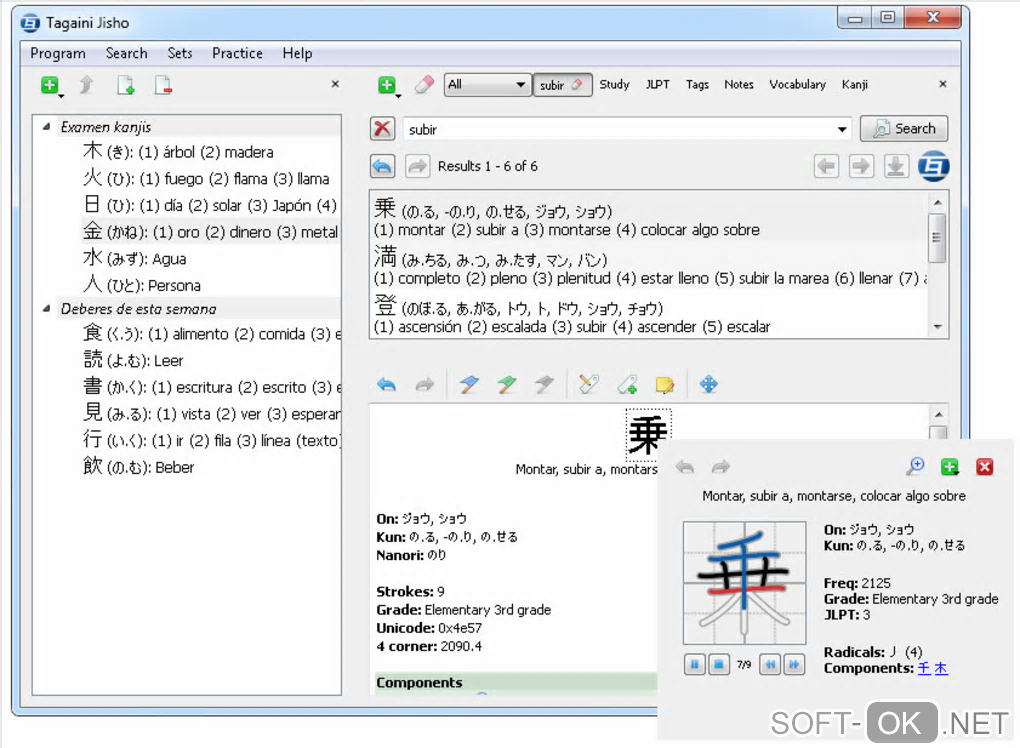Click the green add icon in kanji popup
The width and height of the screenshot is (1020, 748).
[950, 466]
